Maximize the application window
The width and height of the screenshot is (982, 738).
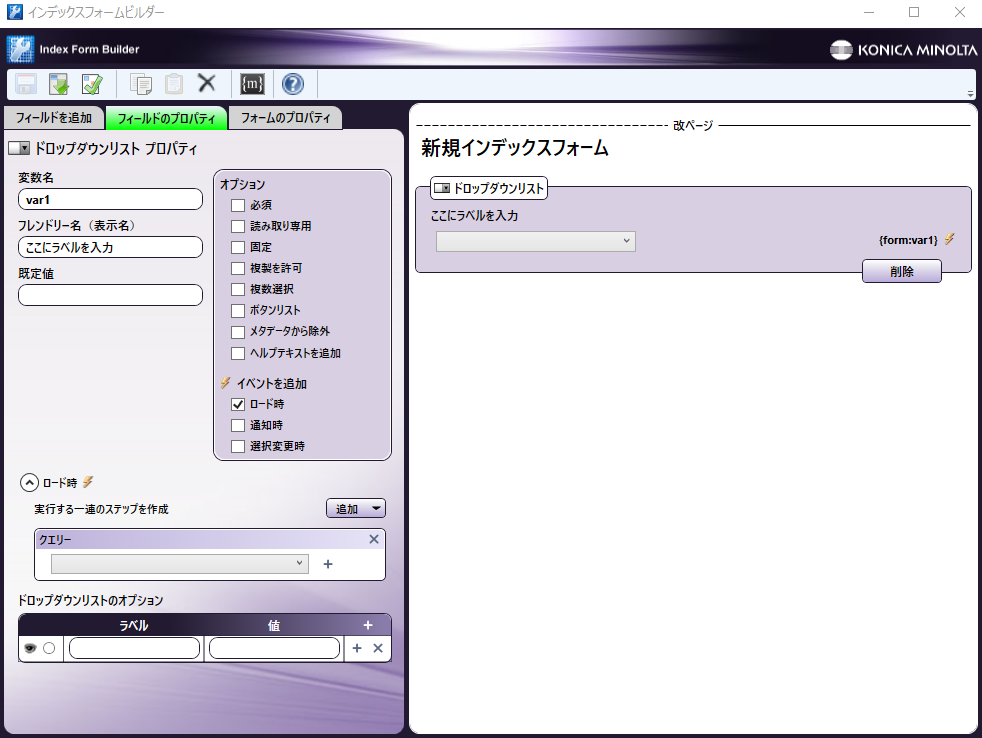pos(914,13)
